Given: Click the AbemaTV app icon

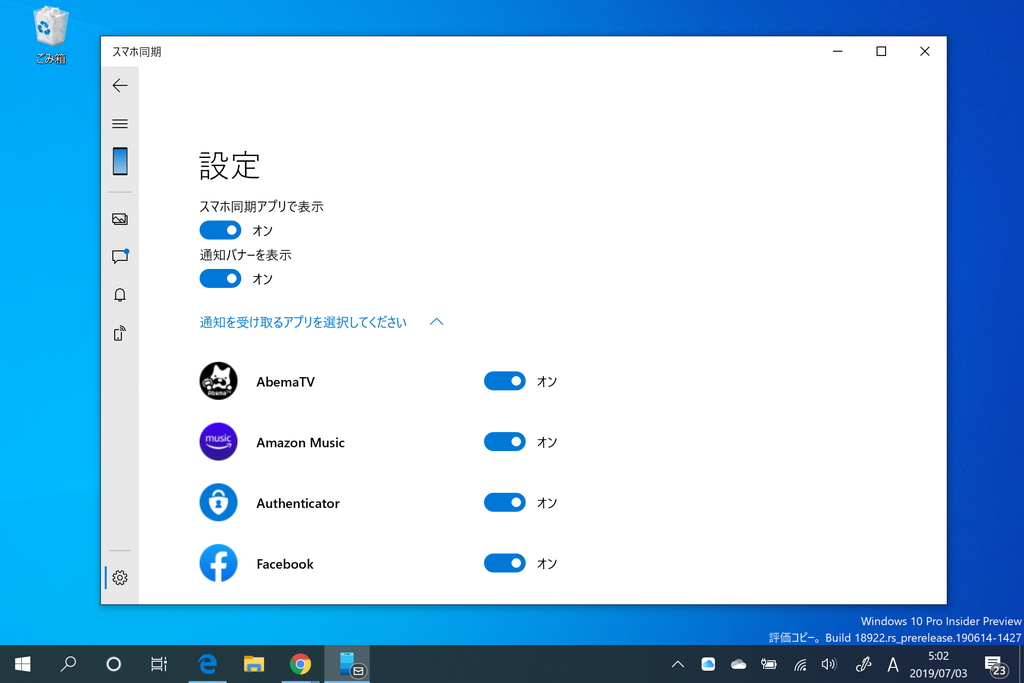Looking at the screenshot, I should pos(219,381).
